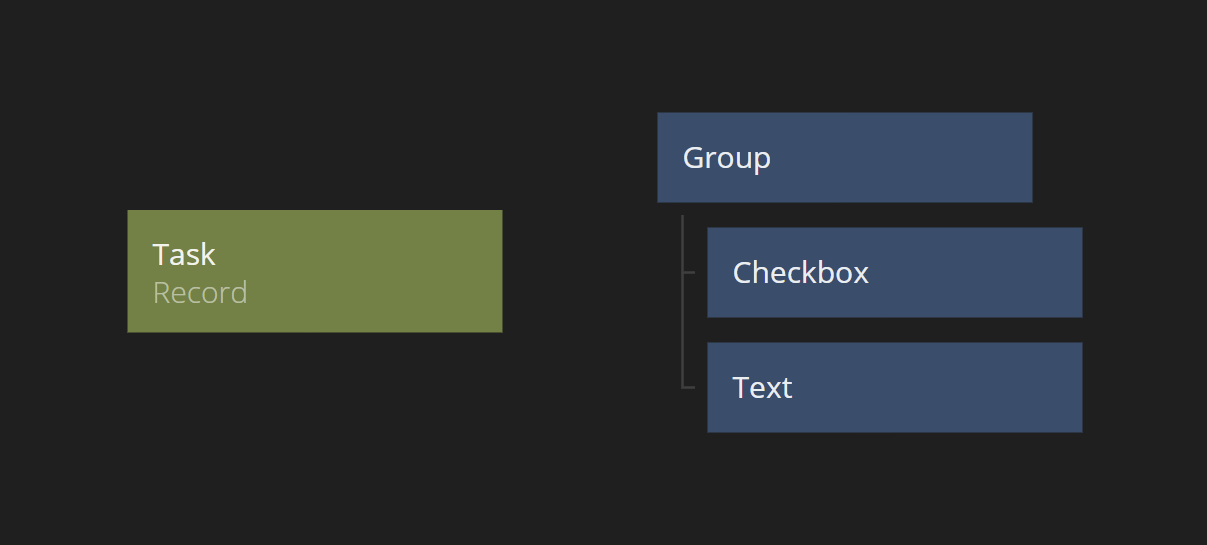Click empty canvas between Task and Group
This screenshot has height=545, width=1207.
(580, 270)
